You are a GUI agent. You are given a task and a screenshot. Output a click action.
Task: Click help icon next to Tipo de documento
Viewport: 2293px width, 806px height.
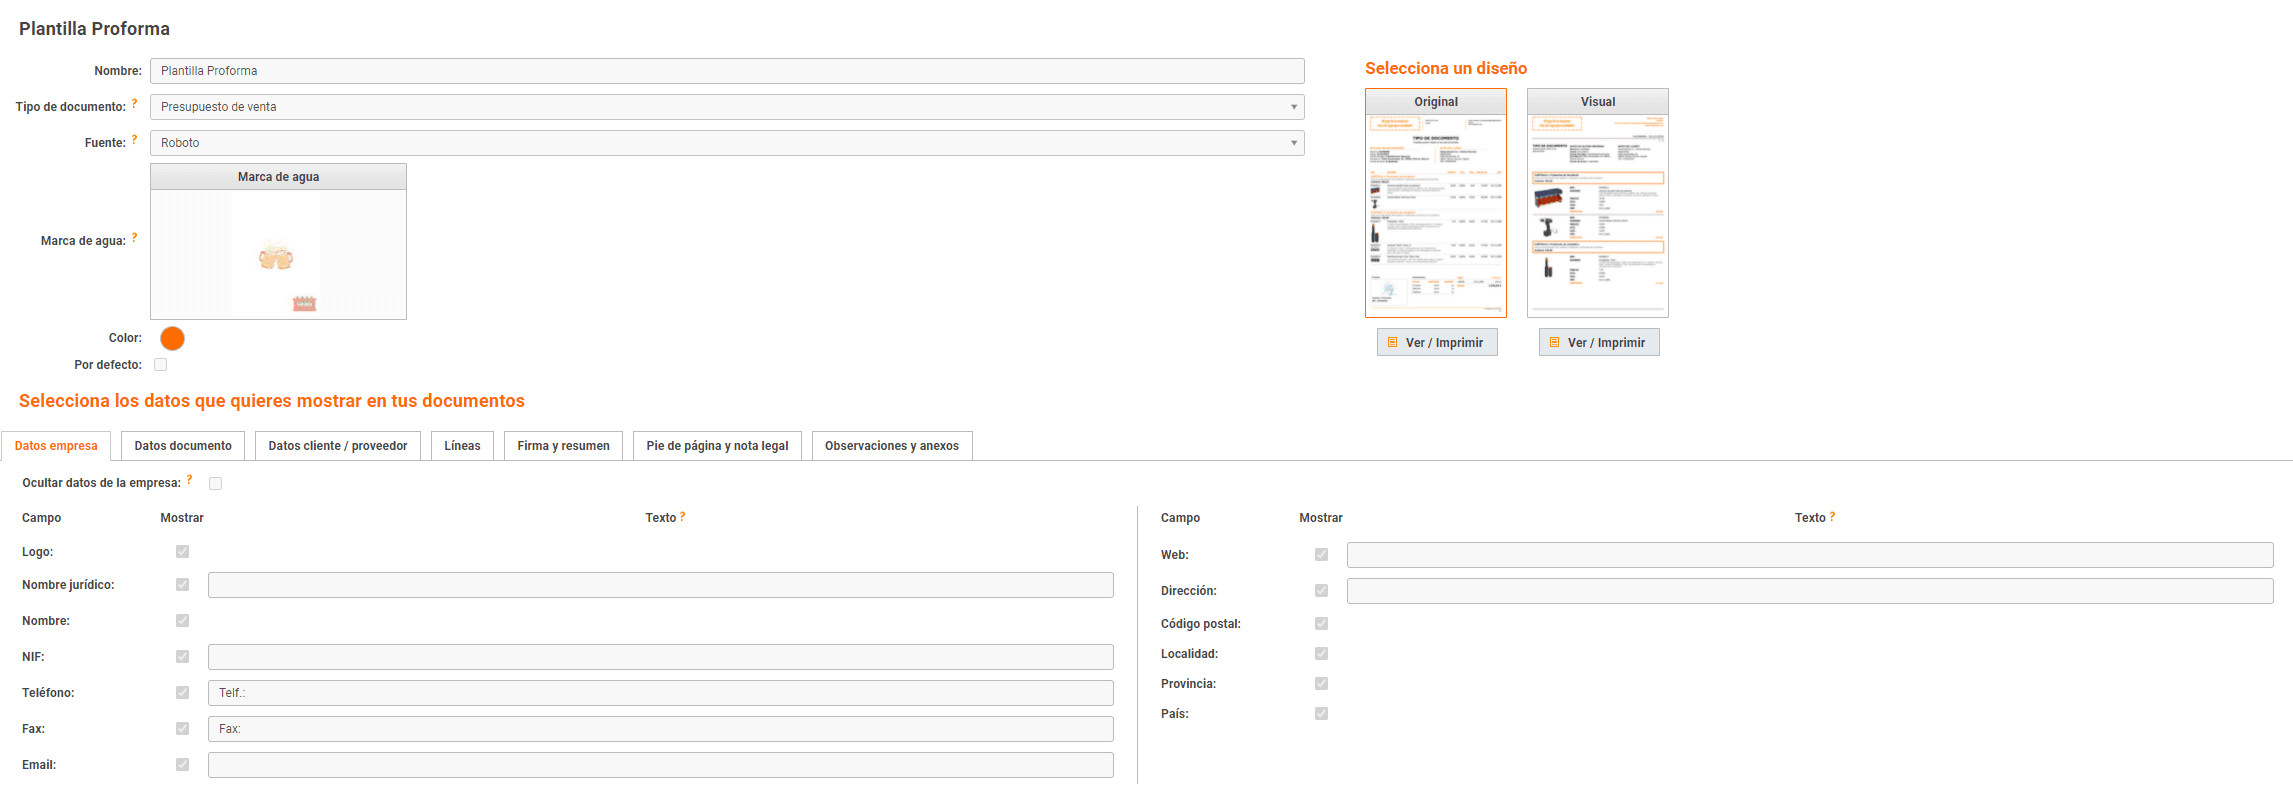click(x=134, y=103)
